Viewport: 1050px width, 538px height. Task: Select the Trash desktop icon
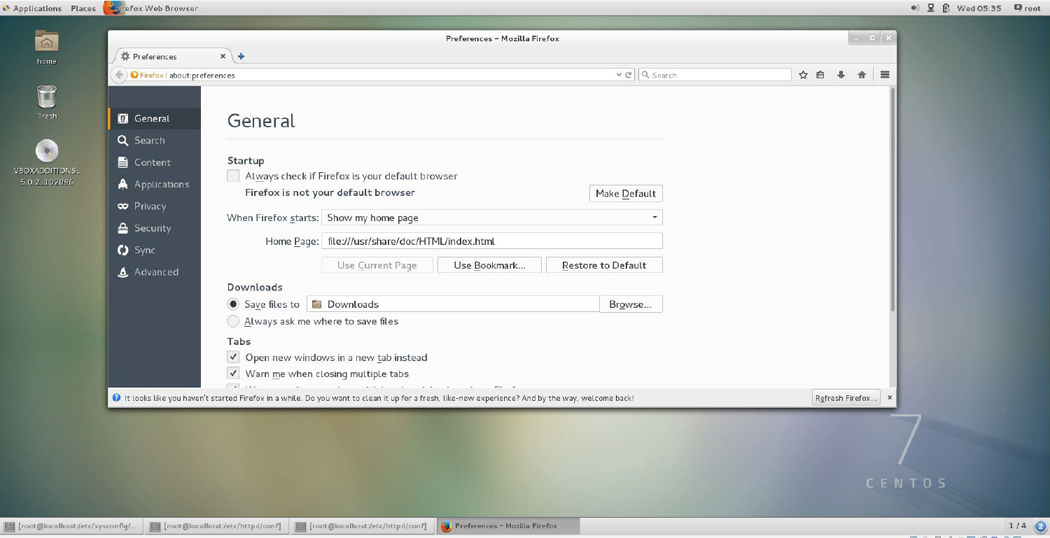pos(46,103)
